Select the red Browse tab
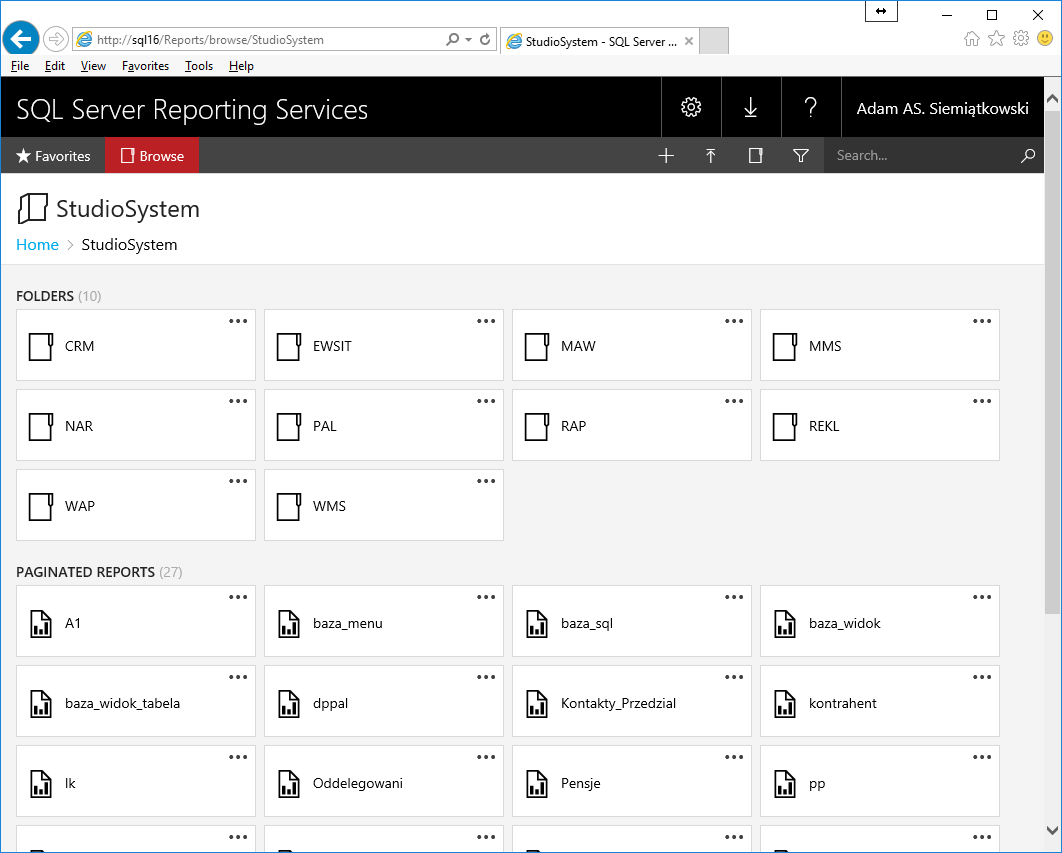 point(152,156)
